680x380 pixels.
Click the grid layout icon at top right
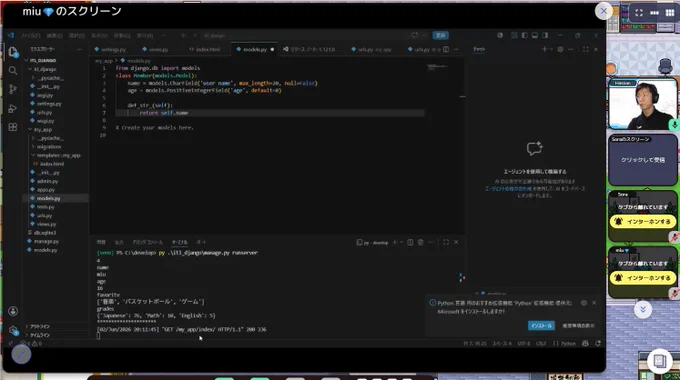click(x=670, y=13)
